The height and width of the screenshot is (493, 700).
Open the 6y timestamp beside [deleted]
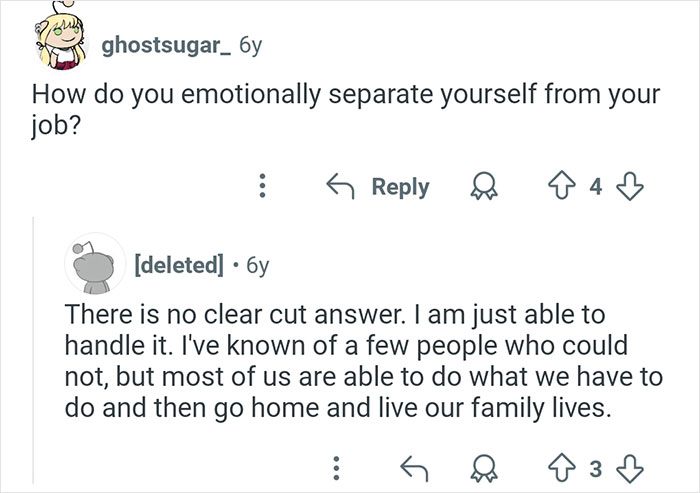tap(256, 267)
